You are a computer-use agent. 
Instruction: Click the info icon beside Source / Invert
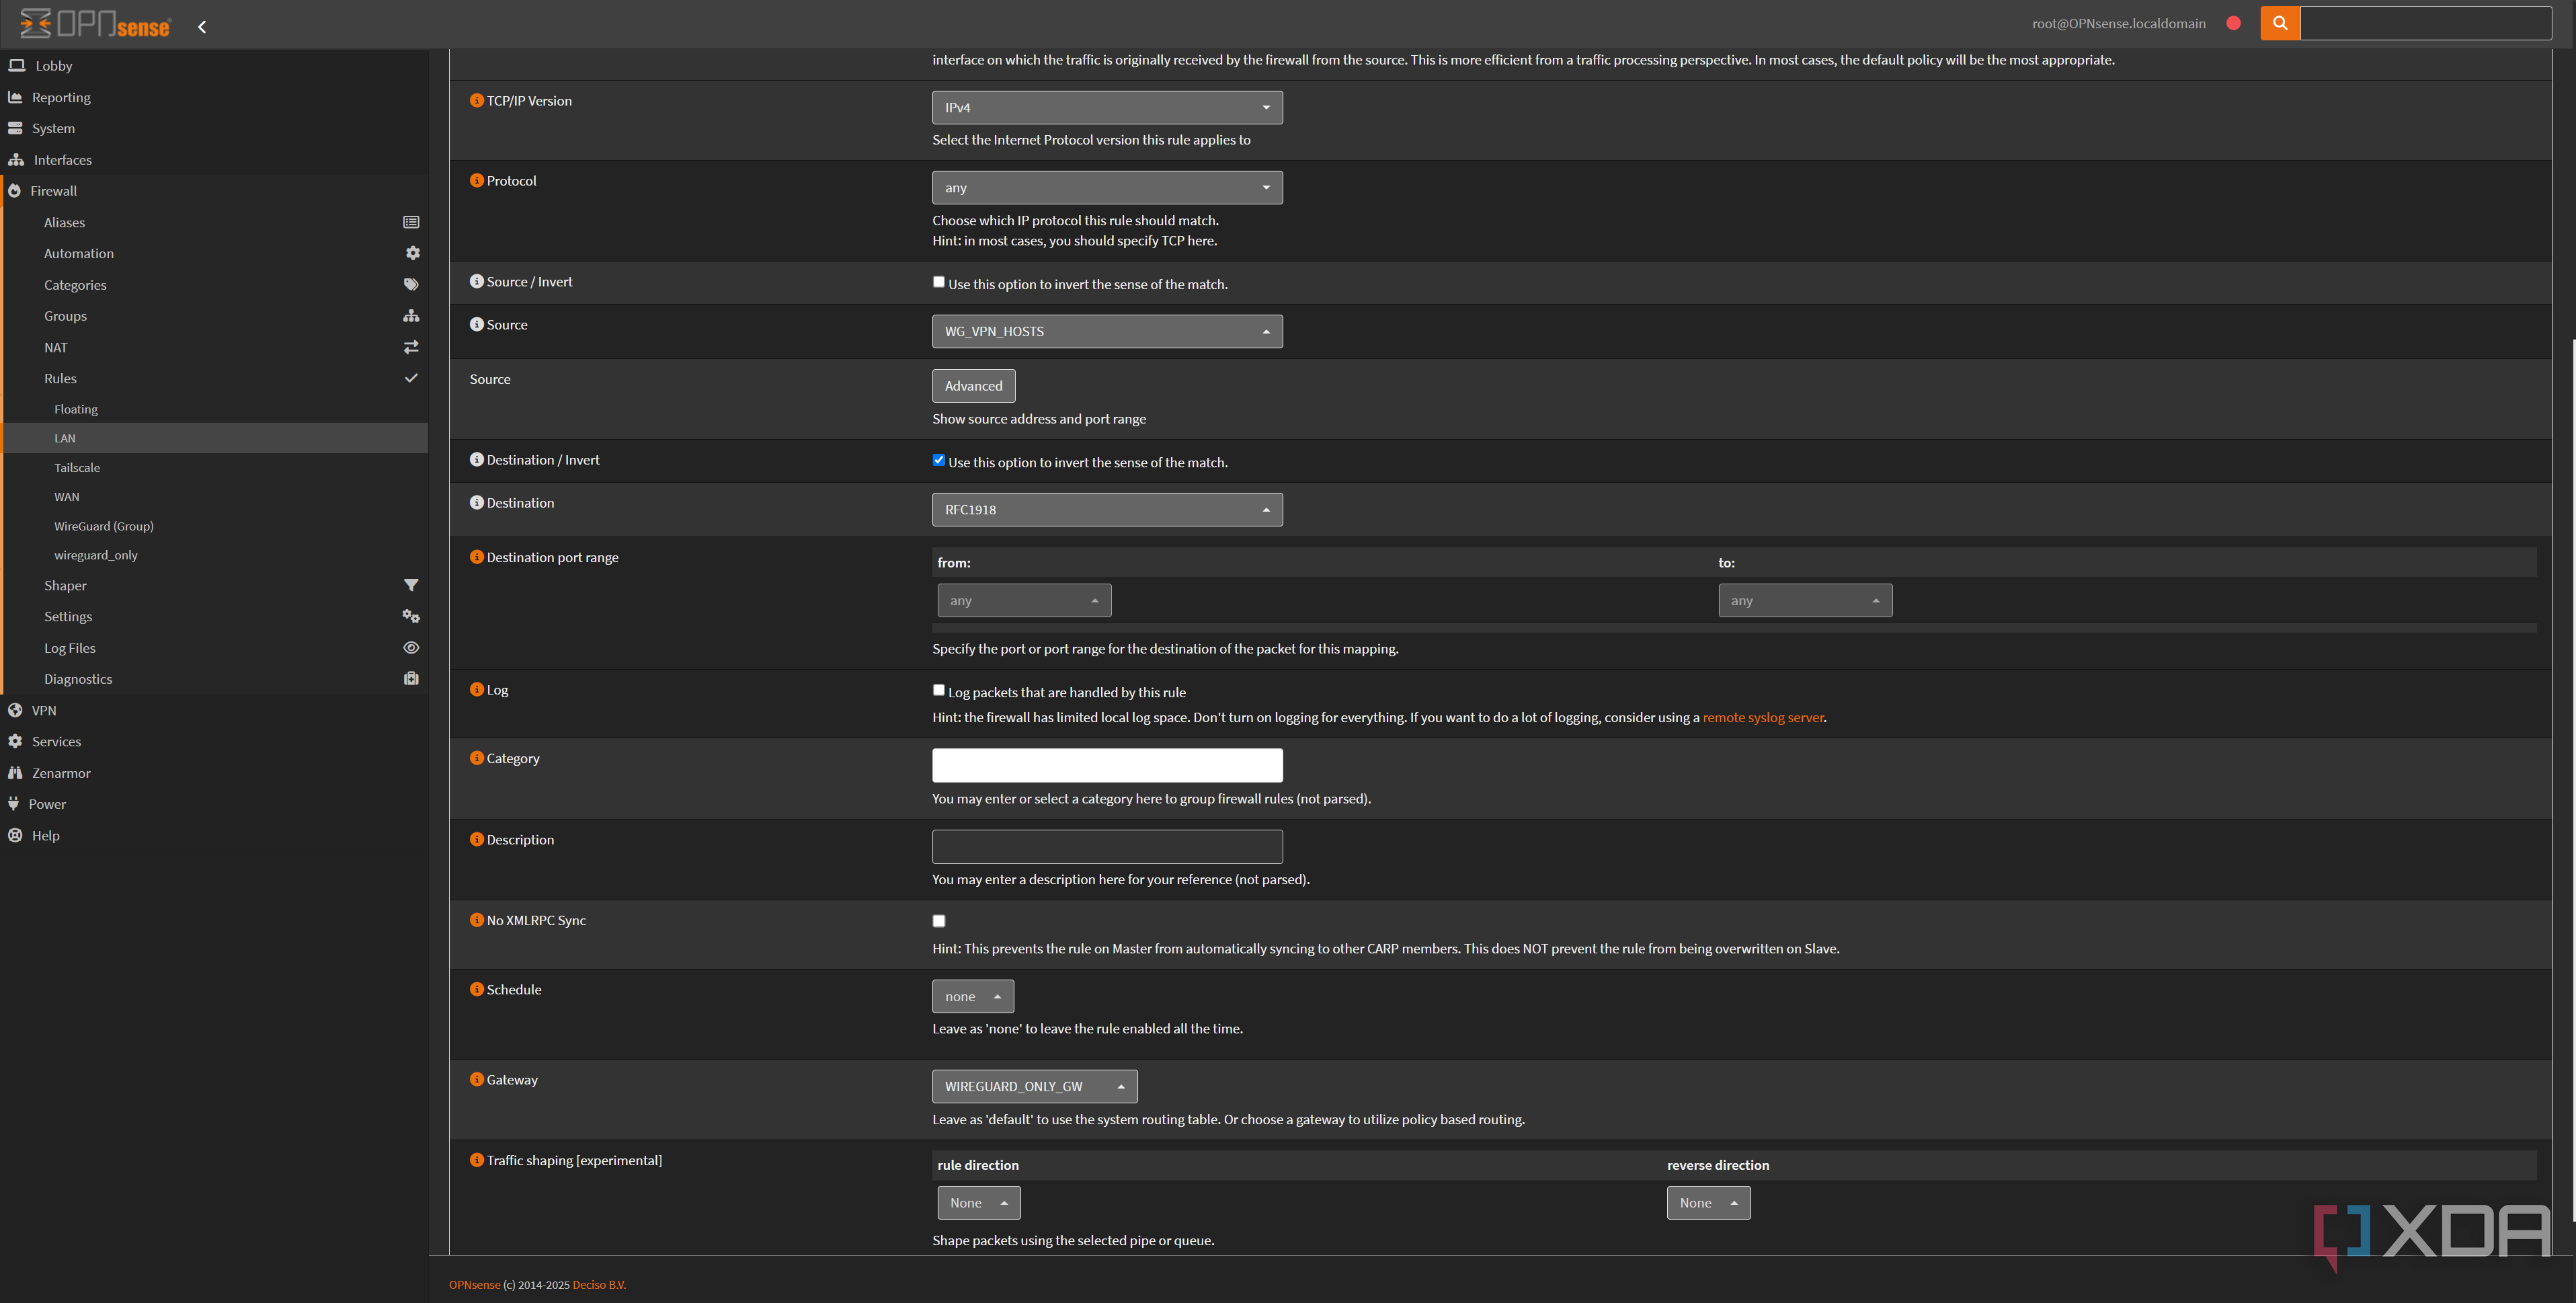pos(477,281)
